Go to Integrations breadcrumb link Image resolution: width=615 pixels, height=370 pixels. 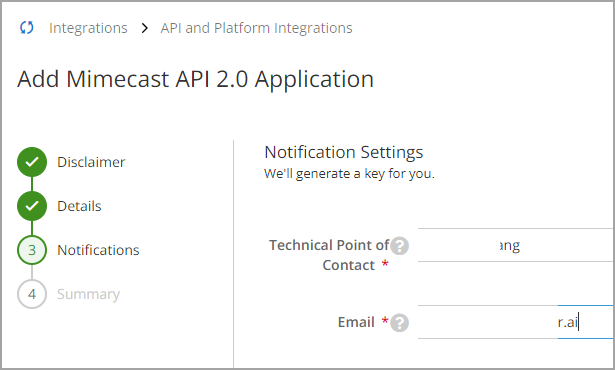88,28
